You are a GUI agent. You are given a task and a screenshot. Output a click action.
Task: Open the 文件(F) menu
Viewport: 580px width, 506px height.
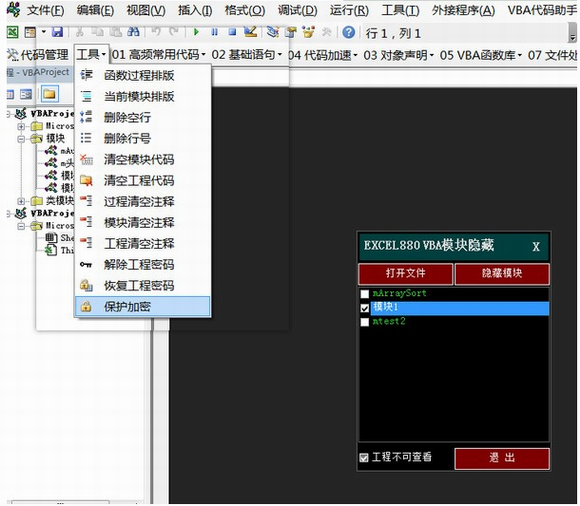coord(45,10)
